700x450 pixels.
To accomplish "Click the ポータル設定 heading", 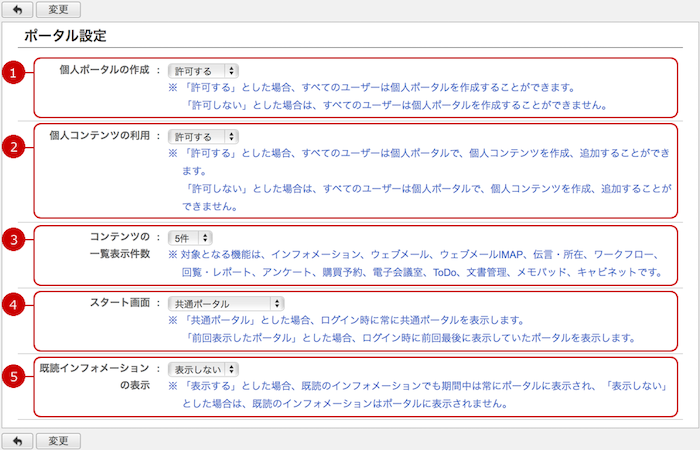I will pos(65,36).
